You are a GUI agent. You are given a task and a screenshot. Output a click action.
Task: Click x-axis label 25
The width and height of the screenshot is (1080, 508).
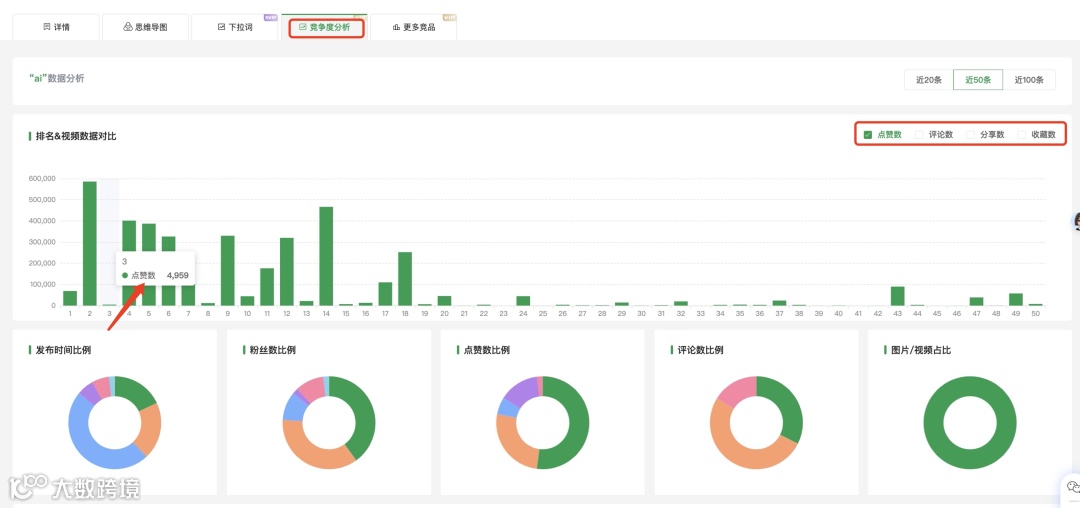pyautogui.click(x=543, y=313)
